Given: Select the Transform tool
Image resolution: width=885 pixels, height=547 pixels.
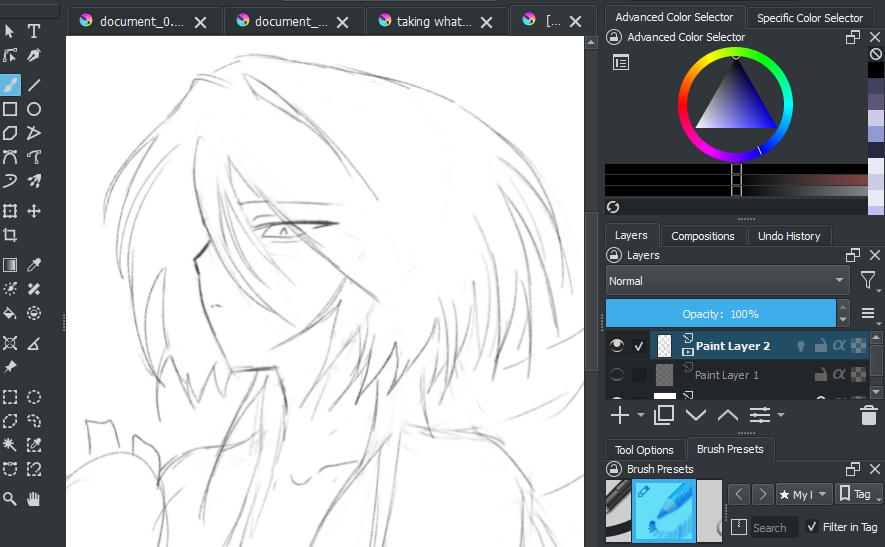Looking at the screenshot, I should 10,211.
